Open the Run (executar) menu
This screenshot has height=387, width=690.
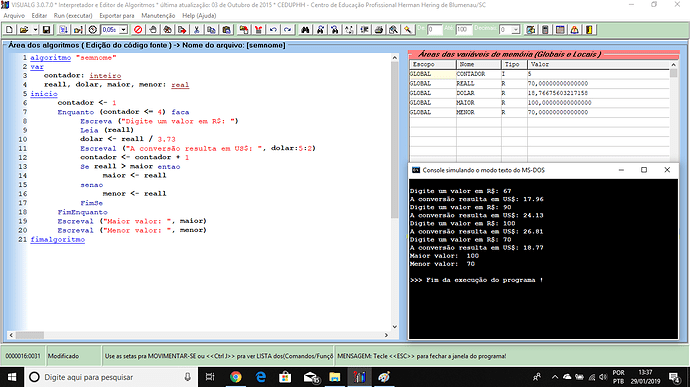coord(73,15)
